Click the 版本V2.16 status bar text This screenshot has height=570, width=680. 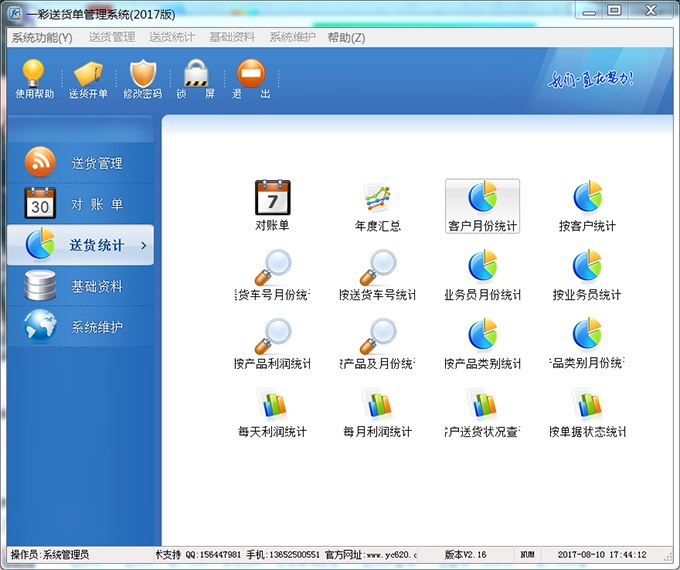tap(465, 554)
